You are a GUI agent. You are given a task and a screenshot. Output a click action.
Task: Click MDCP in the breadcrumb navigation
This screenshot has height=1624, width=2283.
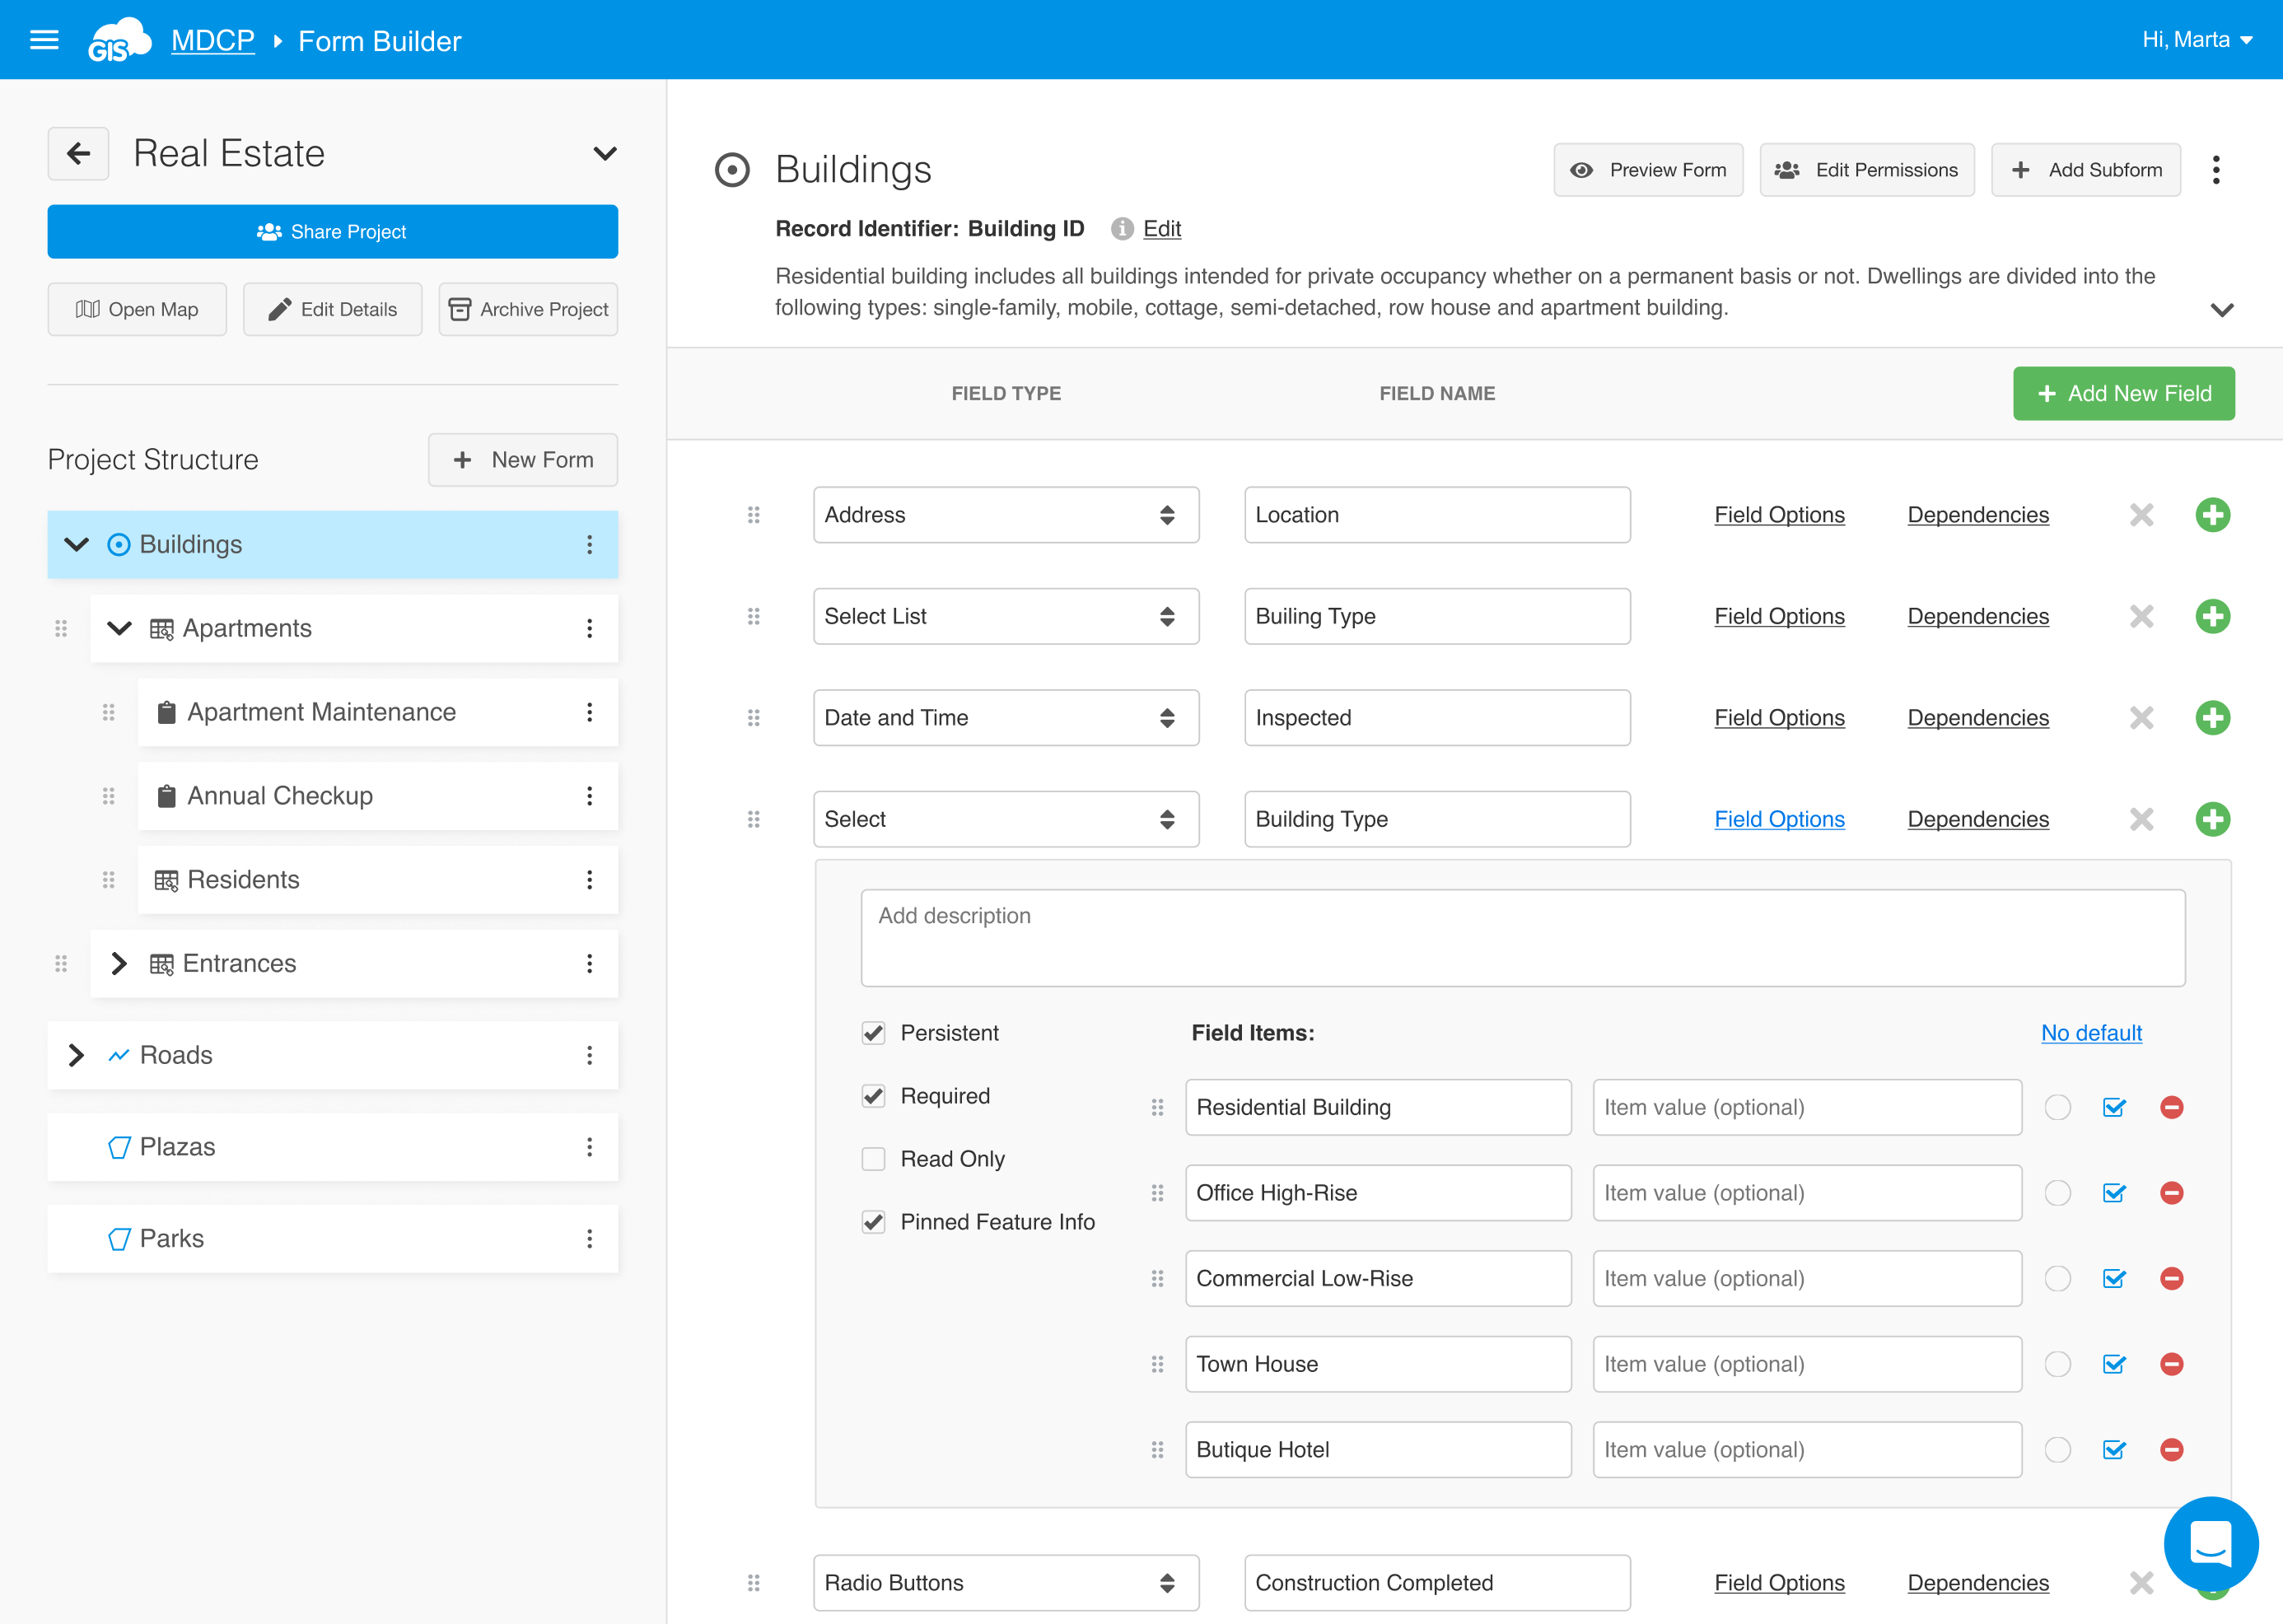click(x=213, y=40)
